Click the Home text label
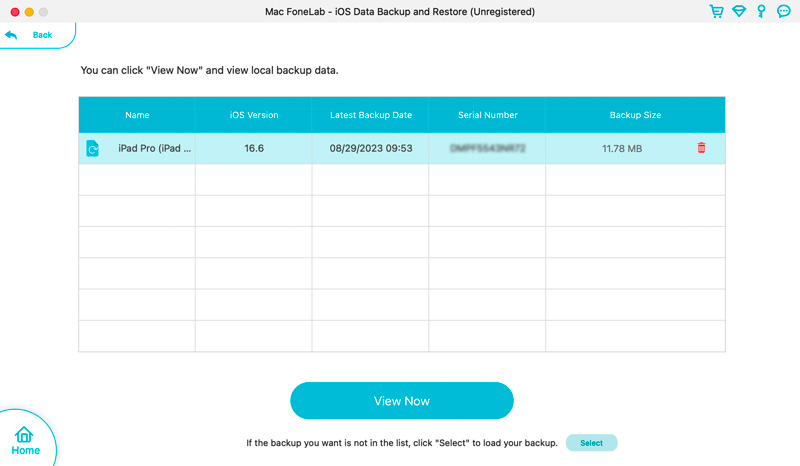The width and height of the screenshot is (800, 466). [x=26, y=450]
